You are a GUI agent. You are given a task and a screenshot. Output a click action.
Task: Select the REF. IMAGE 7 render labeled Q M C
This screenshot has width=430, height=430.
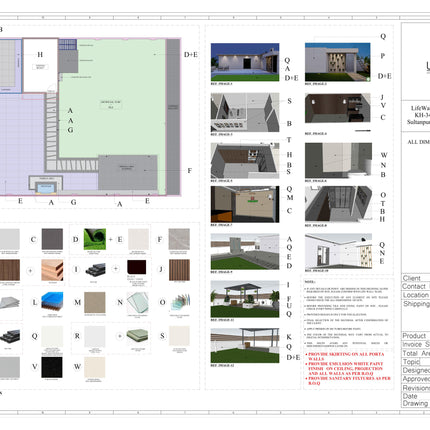tap(245, 204)
